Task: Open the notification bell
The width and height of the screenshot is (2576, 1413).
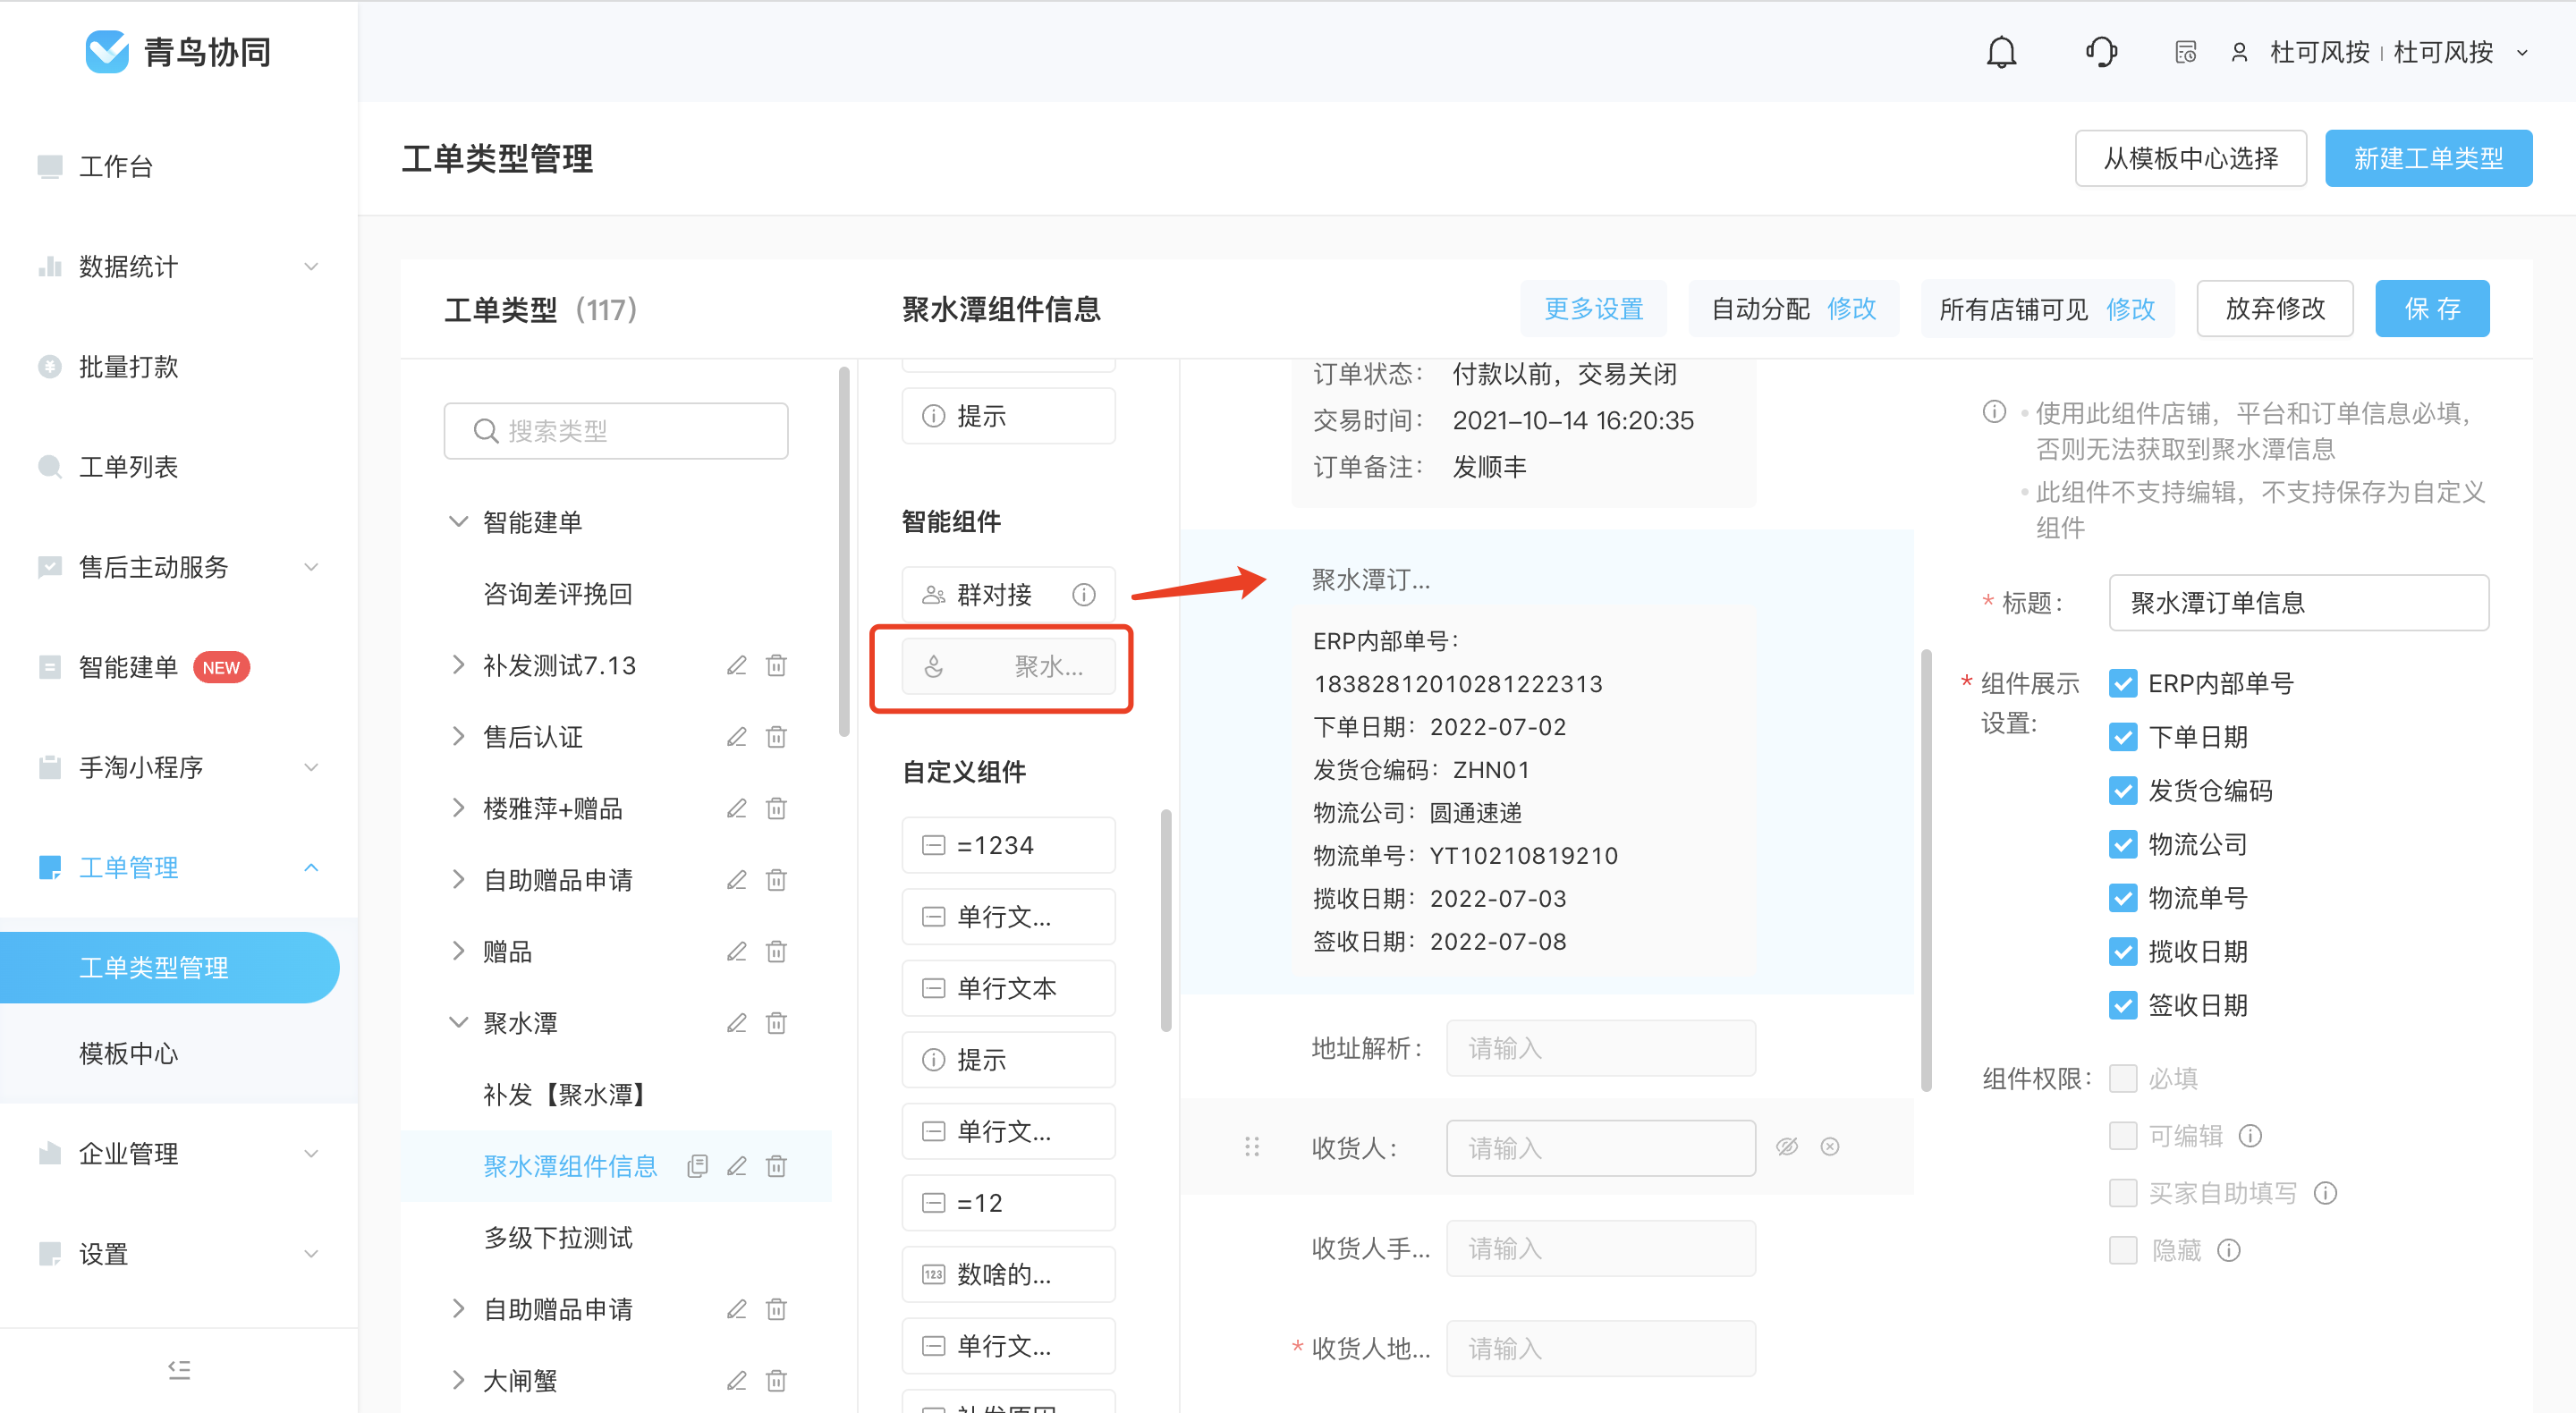Action: point(2001,52)
